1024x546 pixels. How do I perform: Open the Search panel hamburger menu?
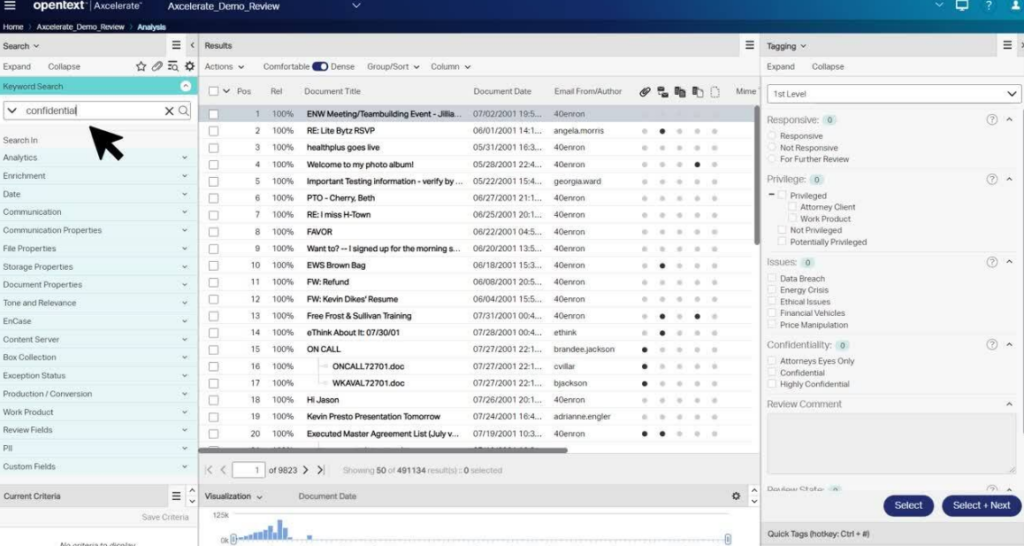[x=176, y=45]
